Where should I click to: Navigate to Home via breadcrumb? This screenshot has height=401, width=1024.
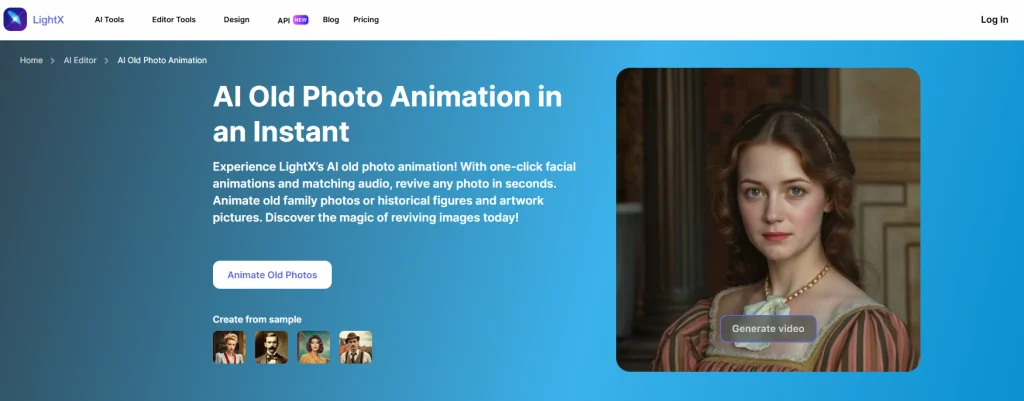point(31,60)
